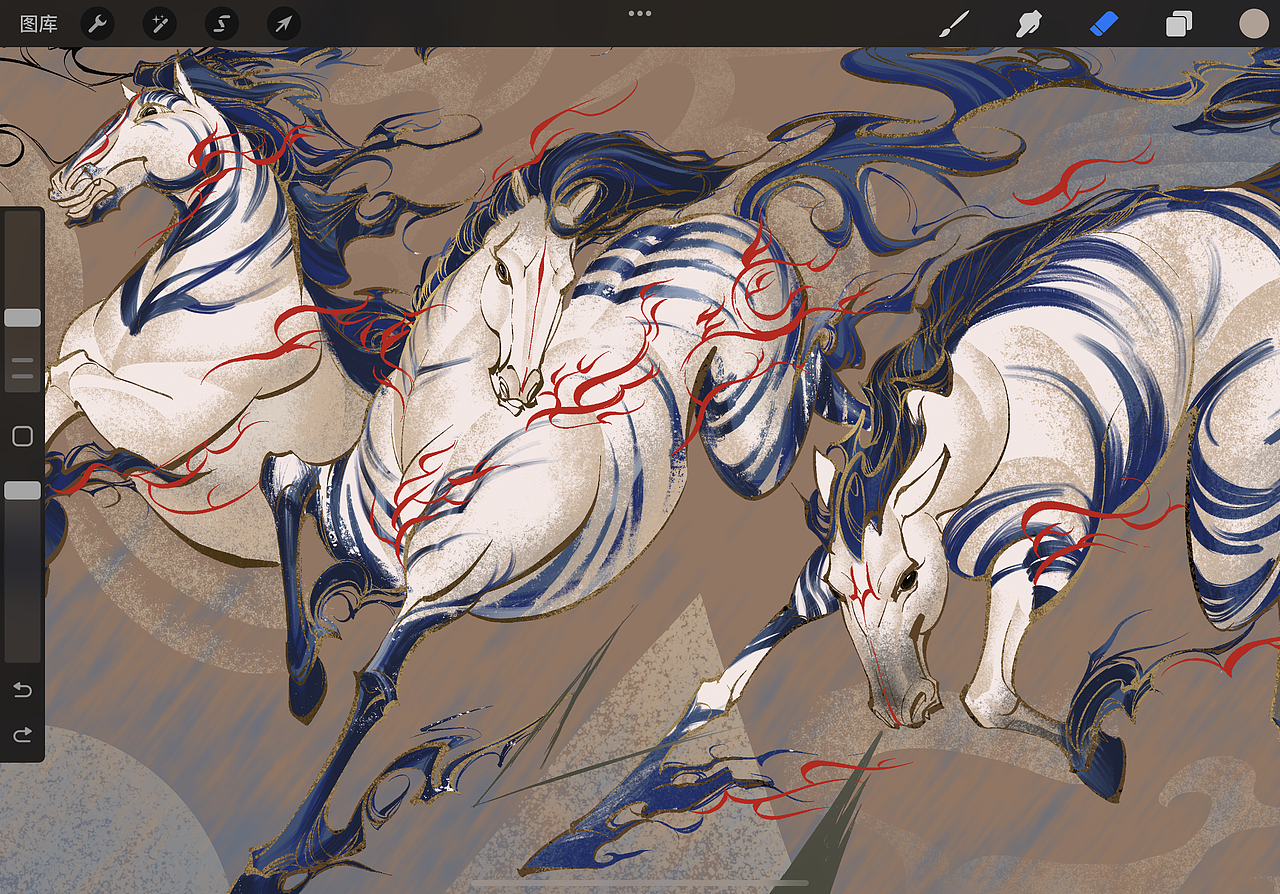Activate the Selection tool
The height and width of the screenshot is (894, 1280).
pyautogui.click(x=221, y=24)
